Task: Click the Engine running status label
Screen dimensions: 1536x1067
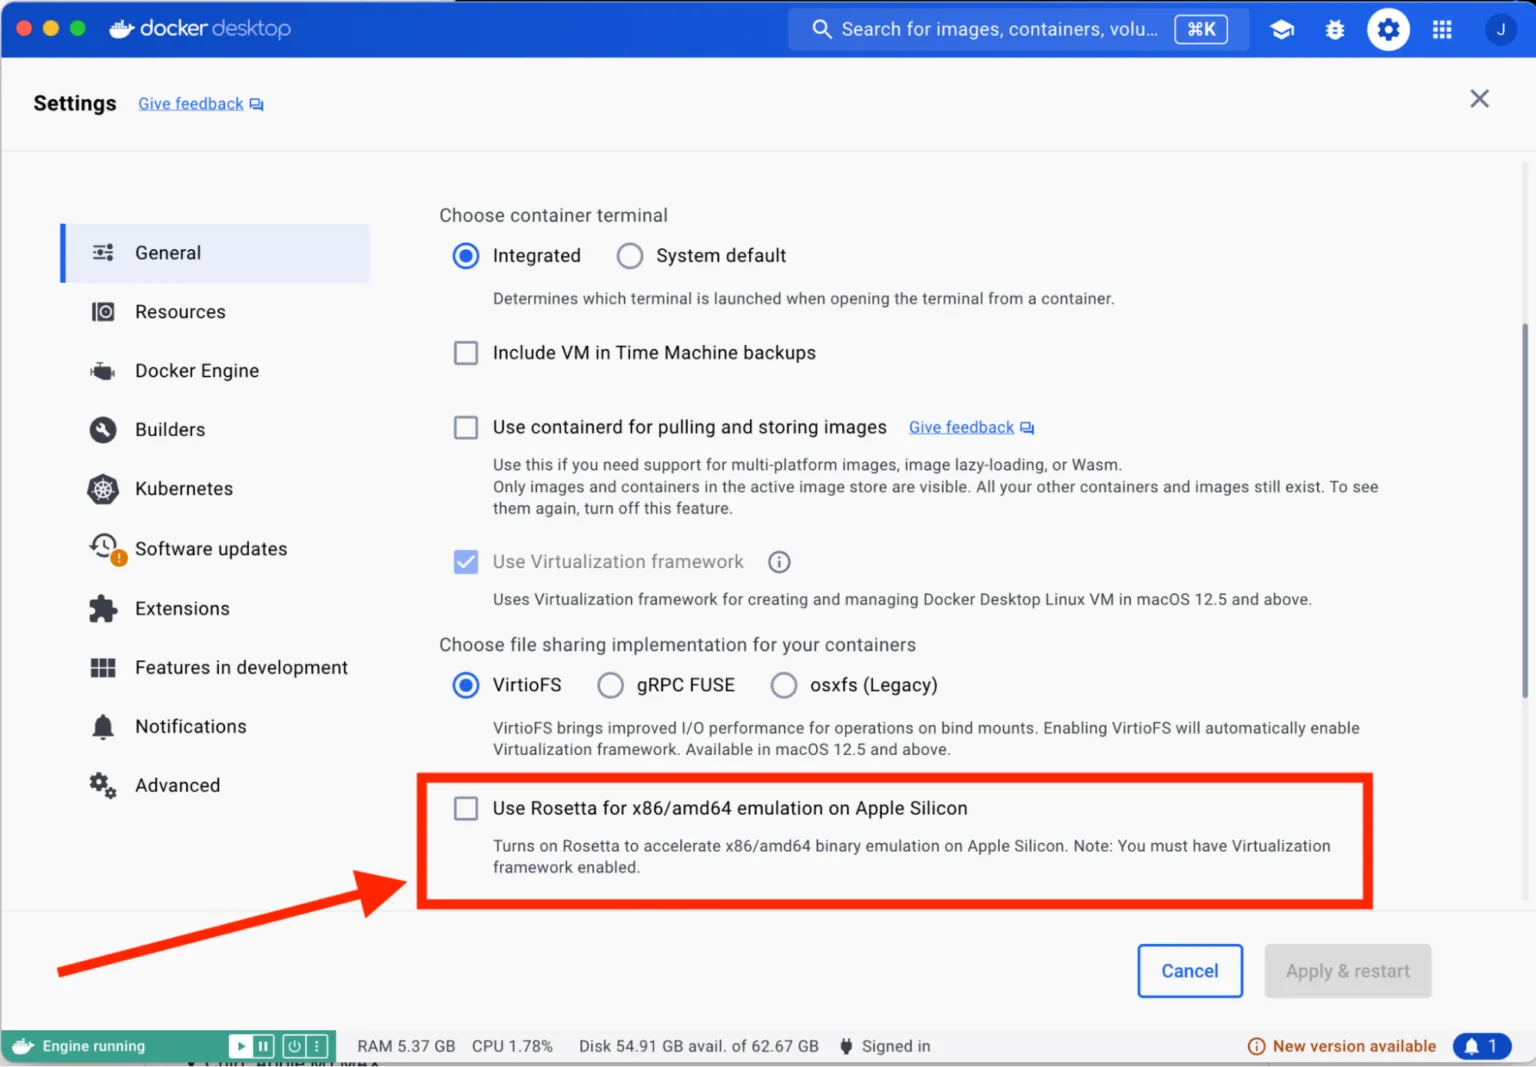Action: pyautogui.click(x=93, y=1046)
